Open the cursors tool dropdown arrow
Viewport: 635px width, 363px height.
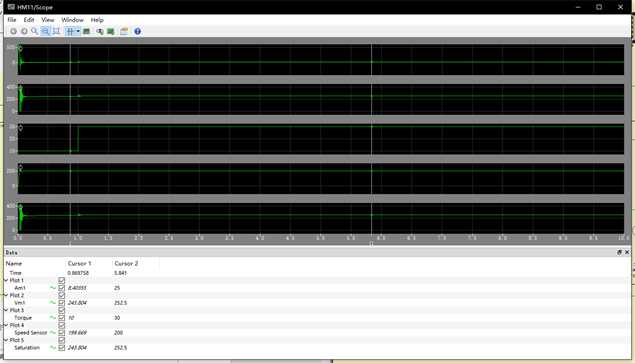(x=78, y=31)
